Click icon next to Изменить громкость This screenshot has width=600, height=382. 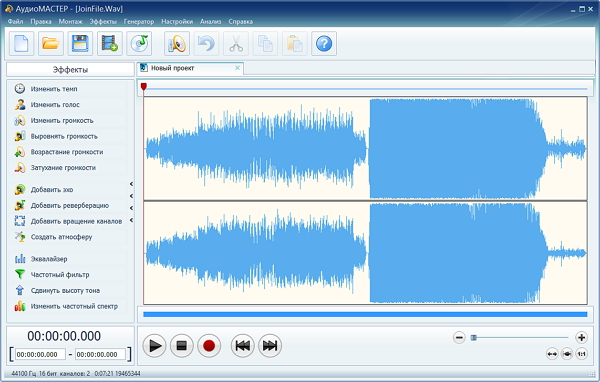(20, 121)
